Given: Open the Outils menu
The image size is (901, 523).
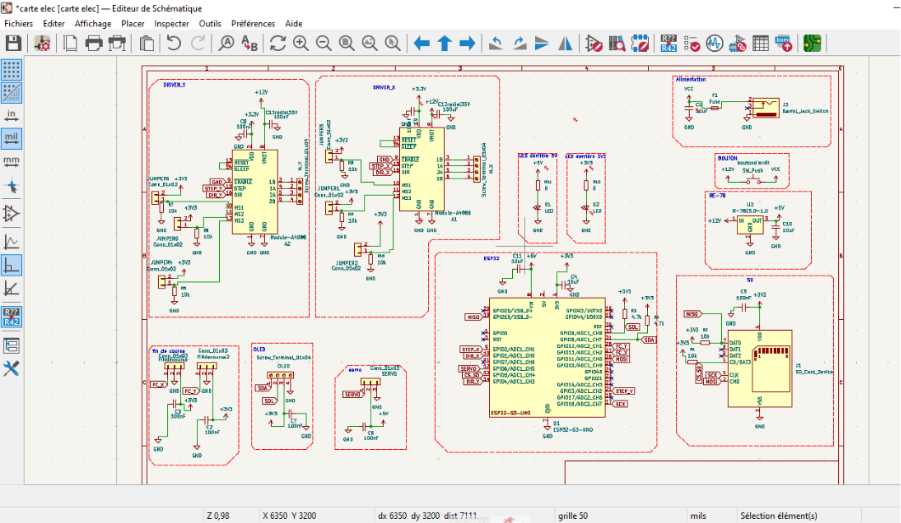Looking at the screenshot, I should (210, 24).
